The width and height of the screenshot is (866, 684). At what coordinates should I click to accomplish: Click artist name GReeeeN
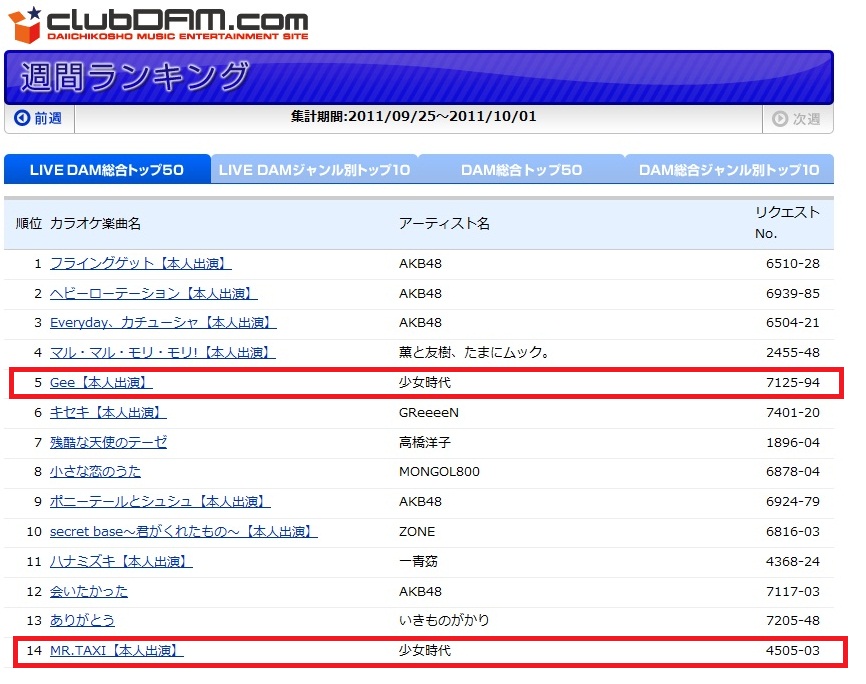429,412
